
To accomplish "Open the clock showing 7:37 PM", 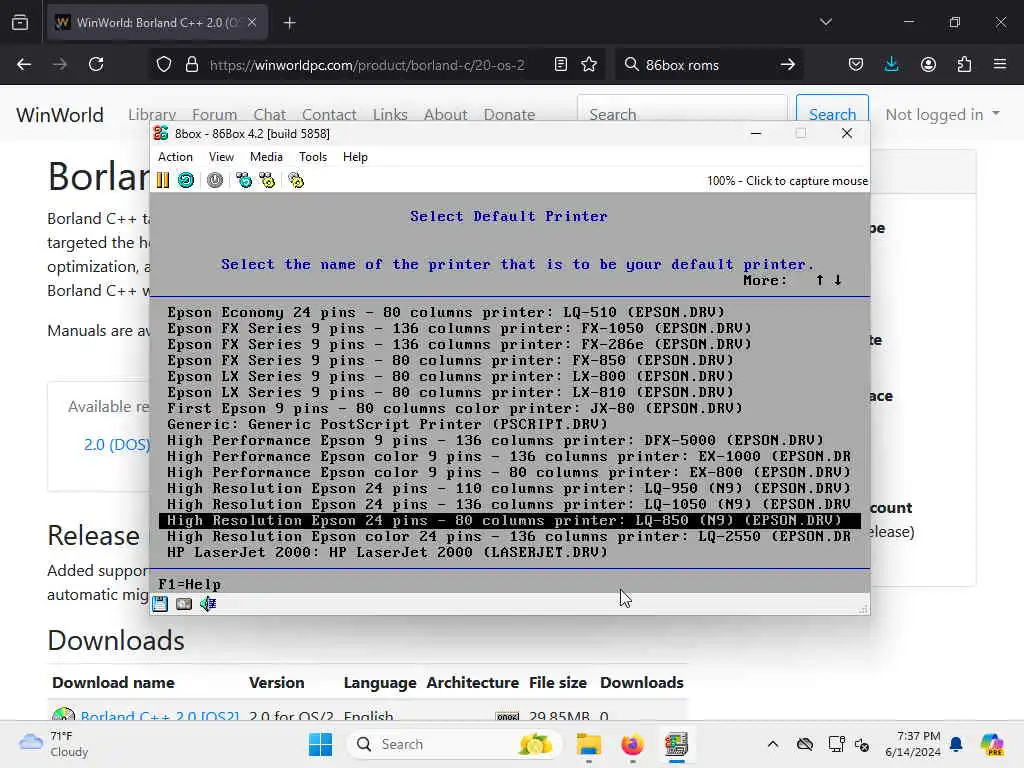I will pyautogui.click(x=913, y=744).
